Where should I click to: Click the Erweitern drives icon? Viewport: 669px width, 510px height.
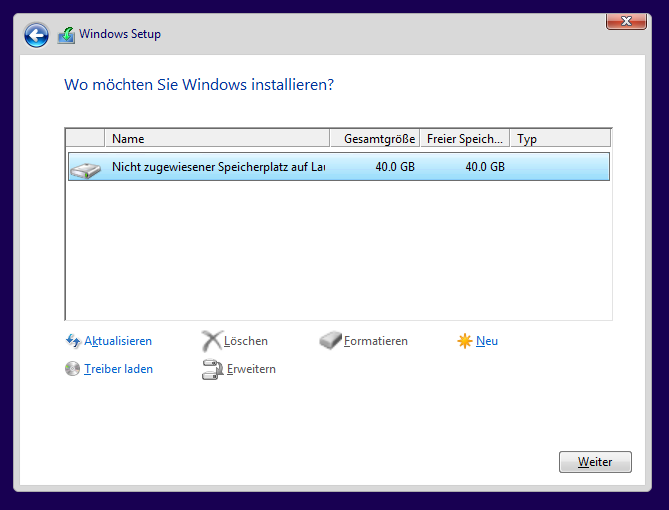(x=212, y=369)
